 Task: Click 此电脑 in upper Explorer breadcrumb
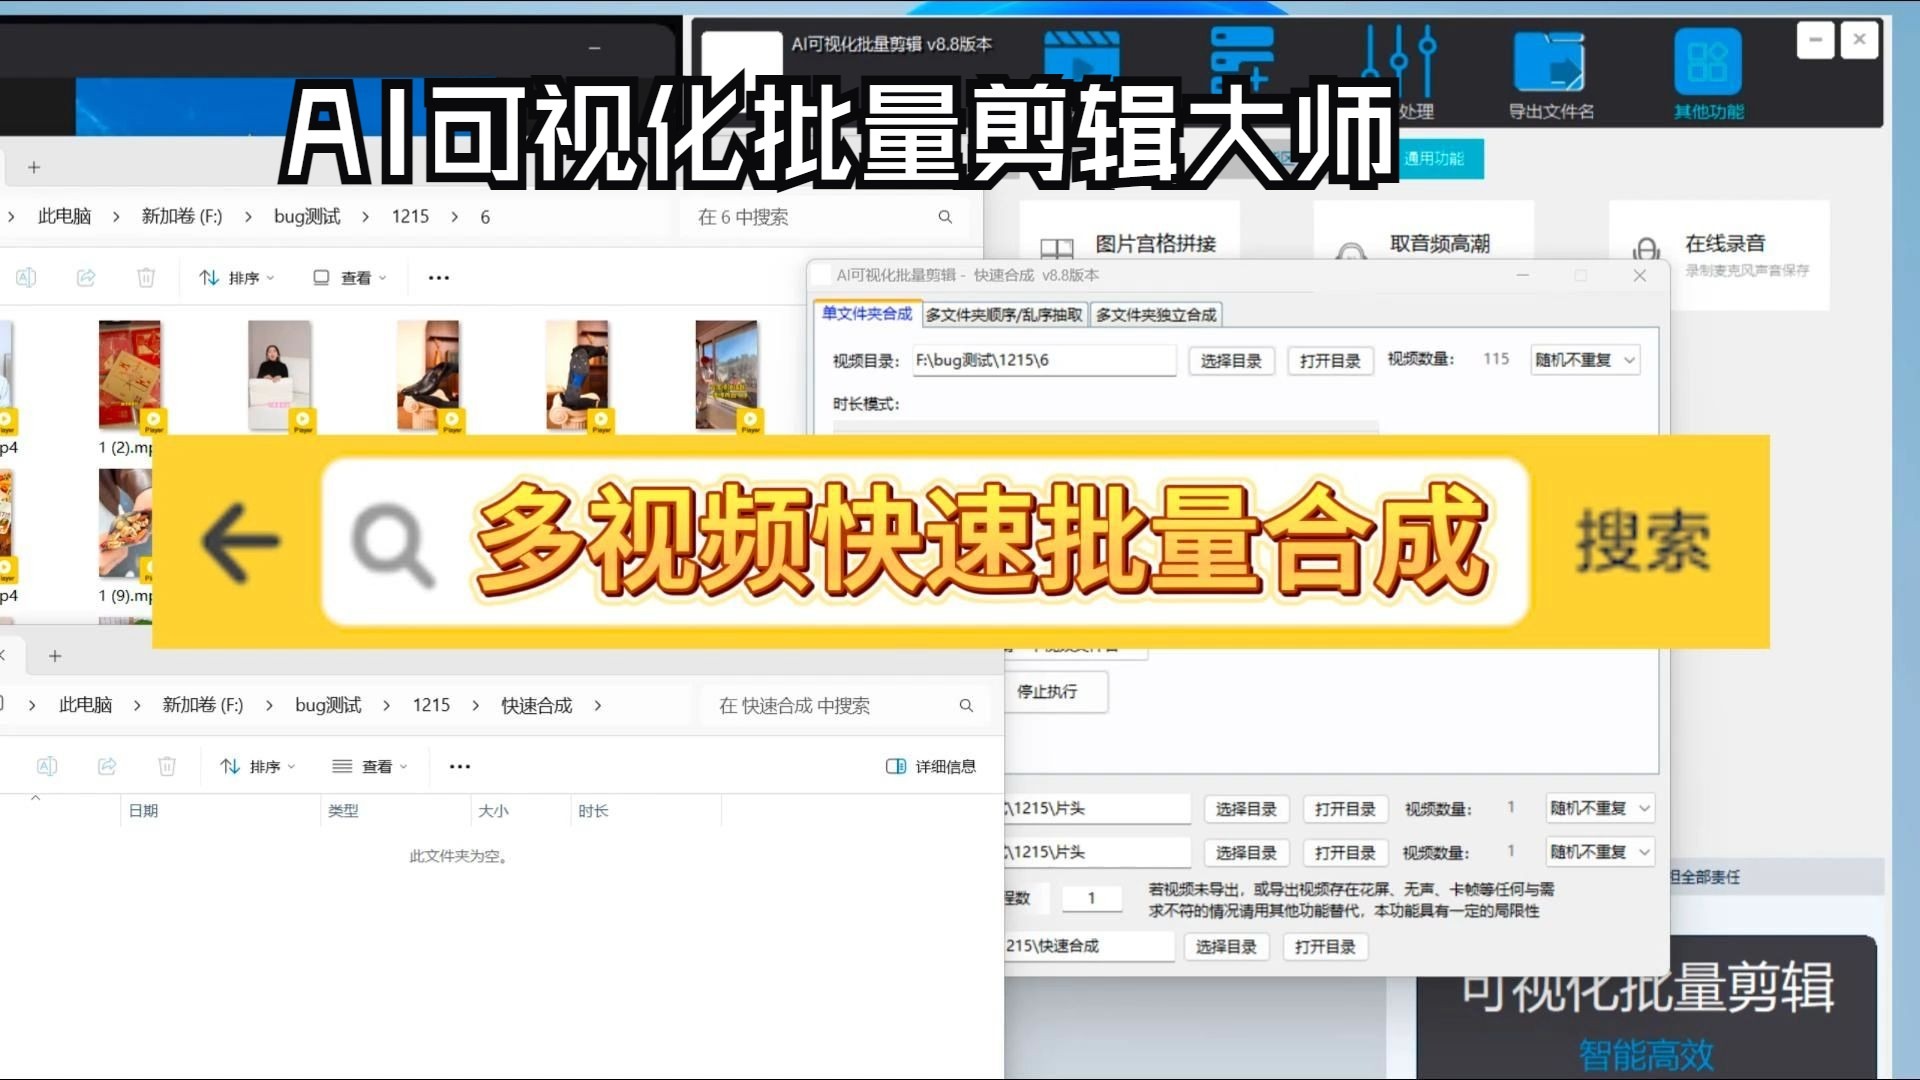click(64, 217)
